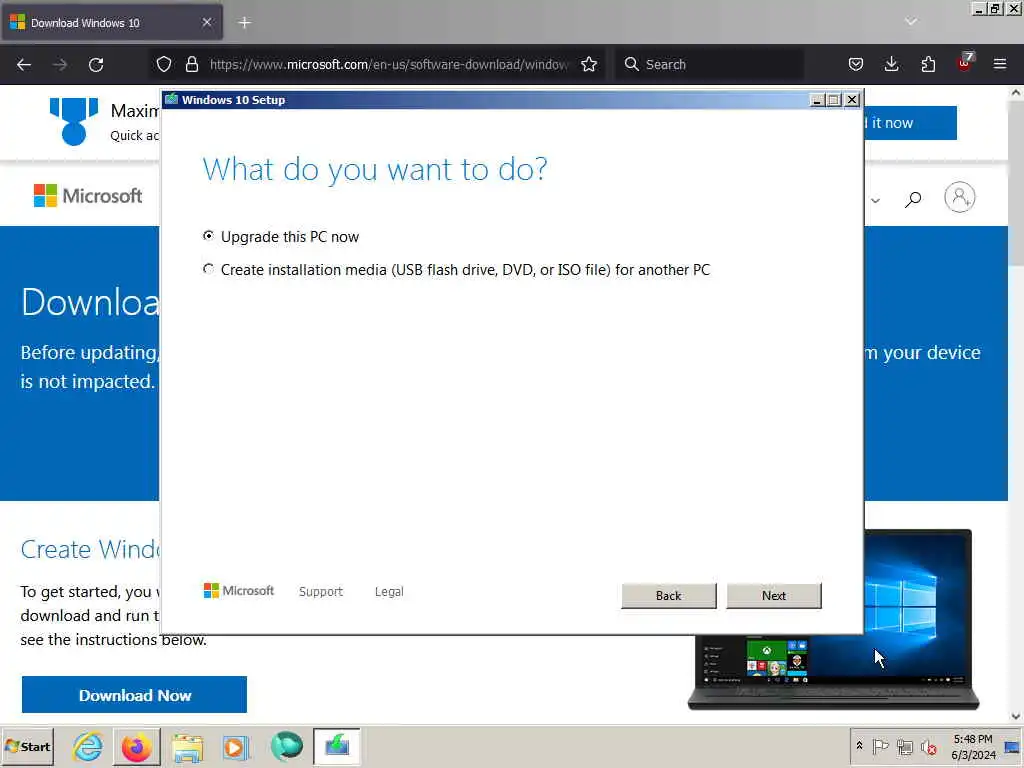
Task: Click Show desktop tray icon
Action: (x=1013, y=746)
